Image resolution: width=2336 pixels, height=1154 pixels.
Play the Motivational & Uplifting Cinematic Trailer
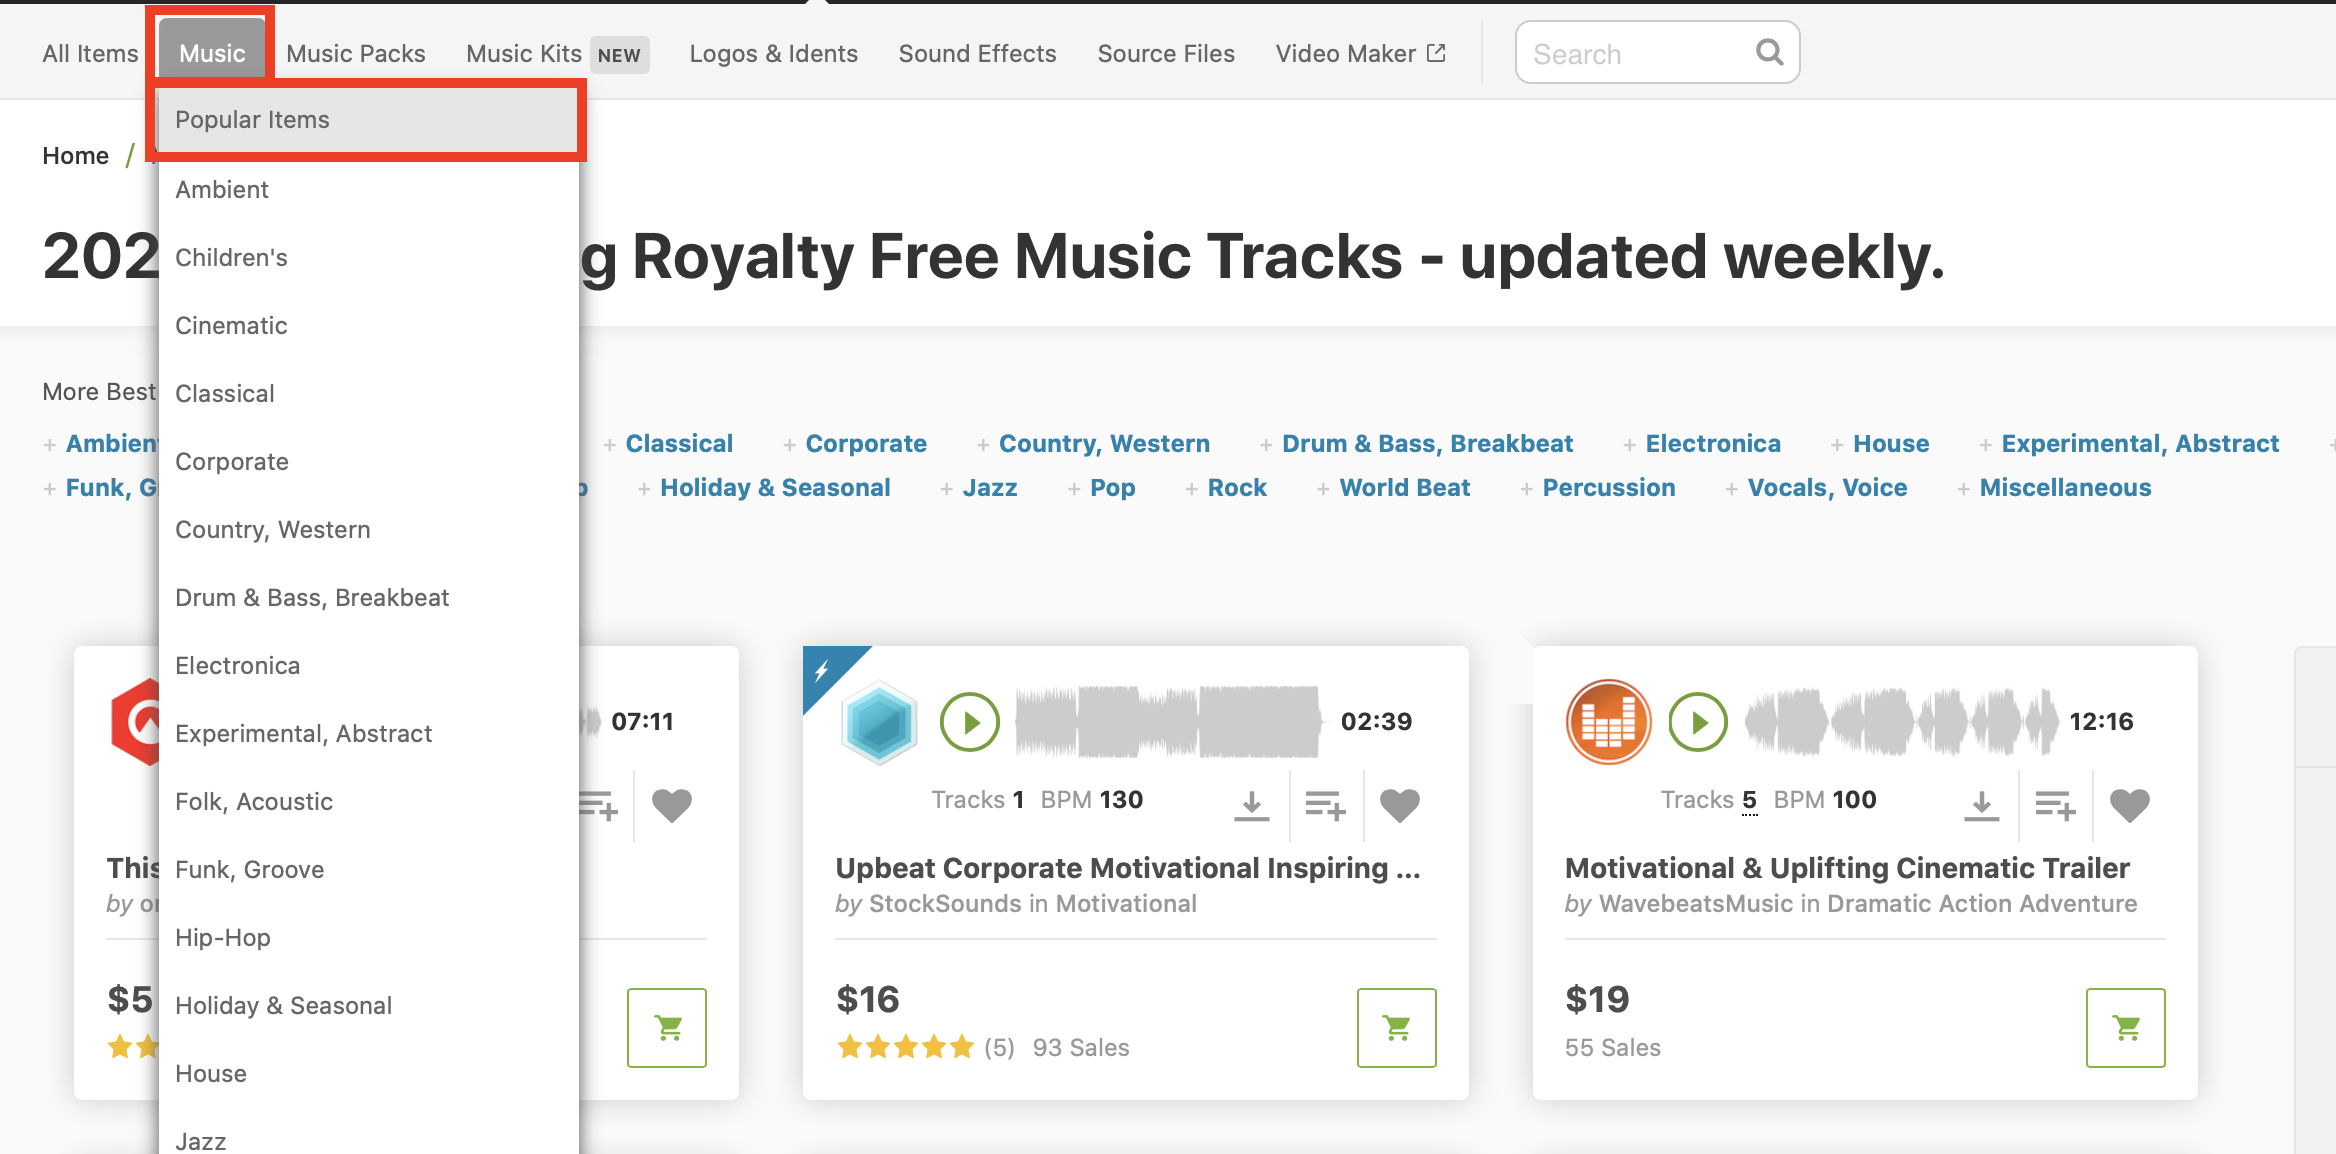(x=1698, y=721)
